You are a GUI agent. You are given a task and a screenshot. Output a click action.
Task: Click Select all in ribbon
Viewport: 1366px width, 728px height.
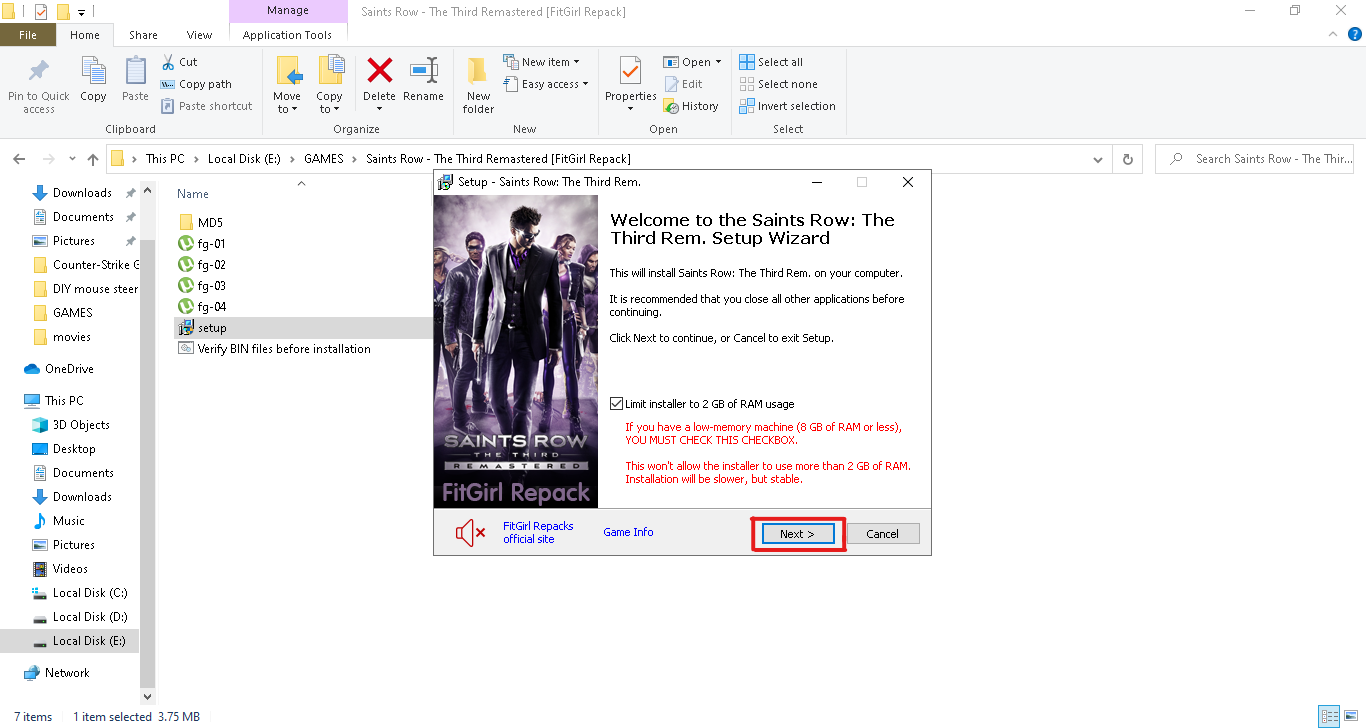pos(771,62)
